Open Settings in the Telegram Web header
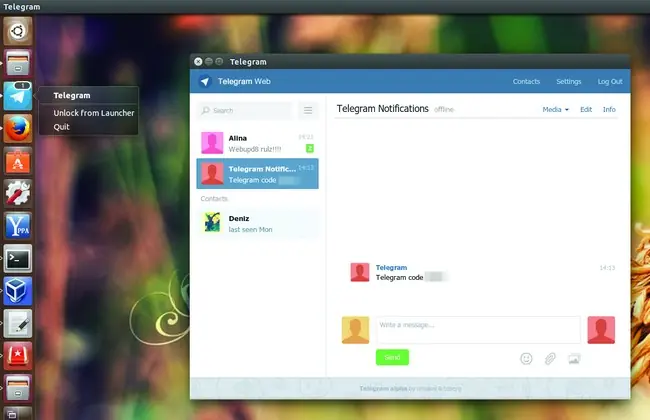The width and height of the screenshot is (650, 420). [569, 81]
